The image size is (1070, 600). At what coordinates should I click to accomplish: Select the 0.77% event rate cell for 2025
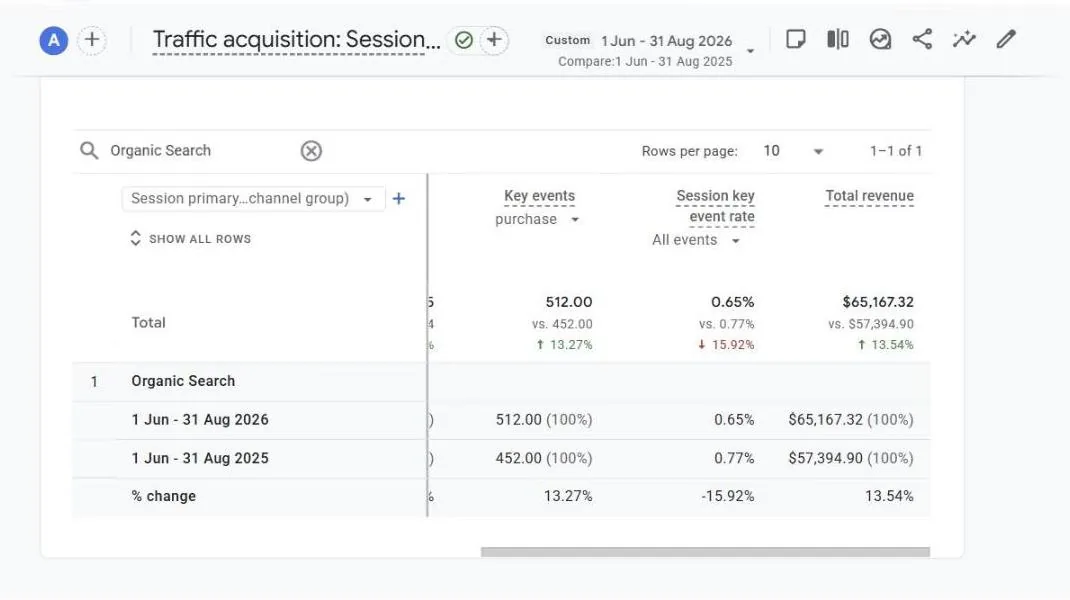(734, 458)
